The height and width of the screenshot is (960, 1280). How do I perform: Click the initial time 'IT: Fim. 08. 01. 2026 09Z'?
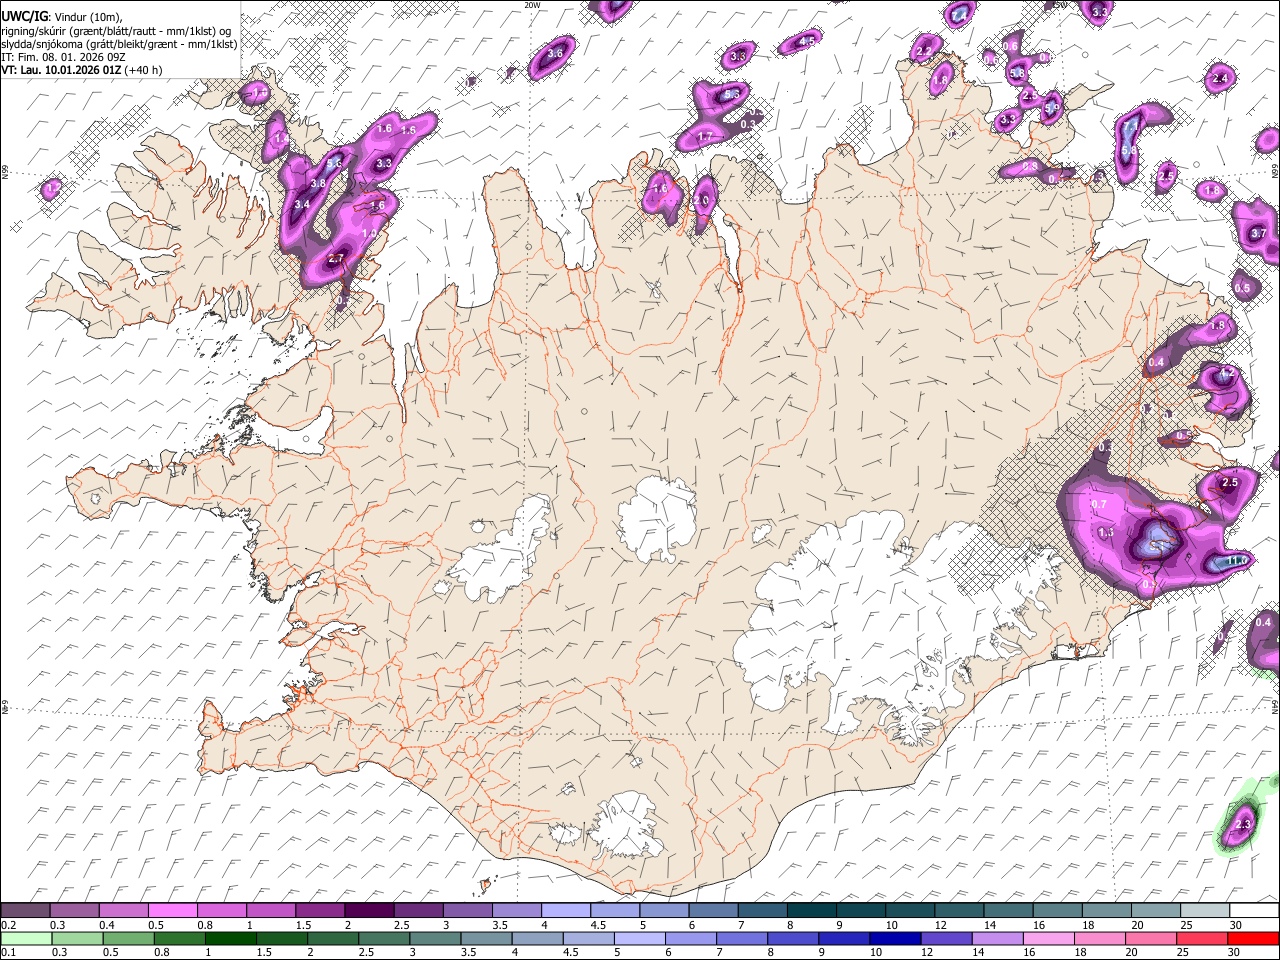point(63,57)
